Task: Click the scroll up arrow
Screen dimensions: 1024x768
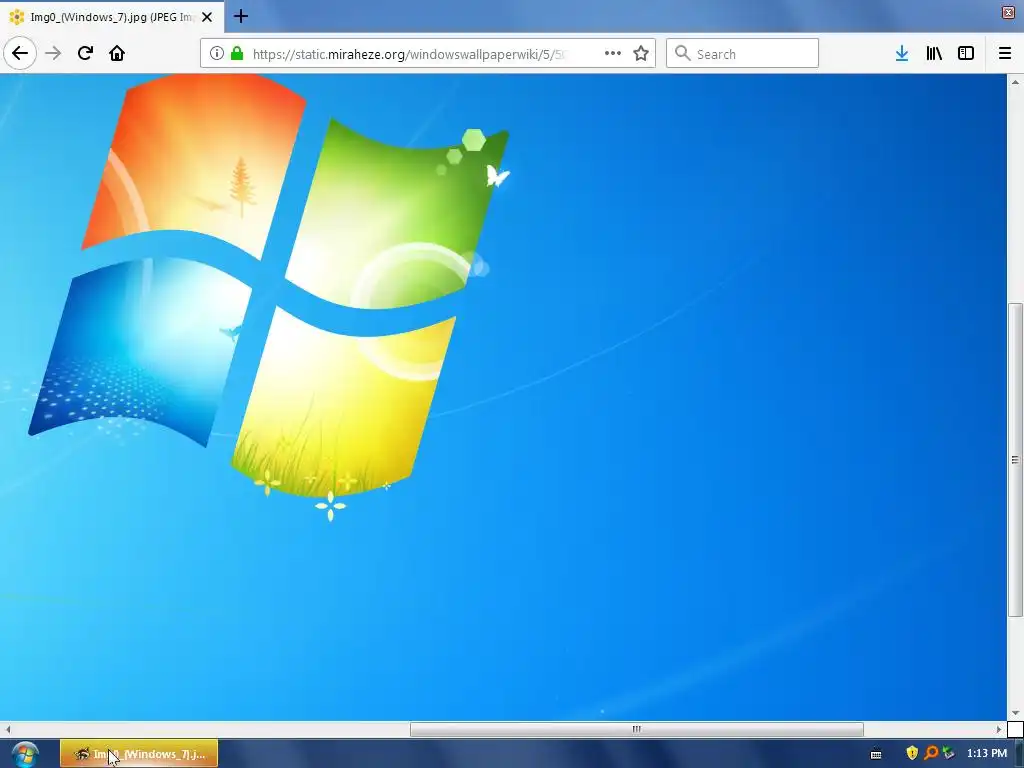Action: pos(1015,82)
